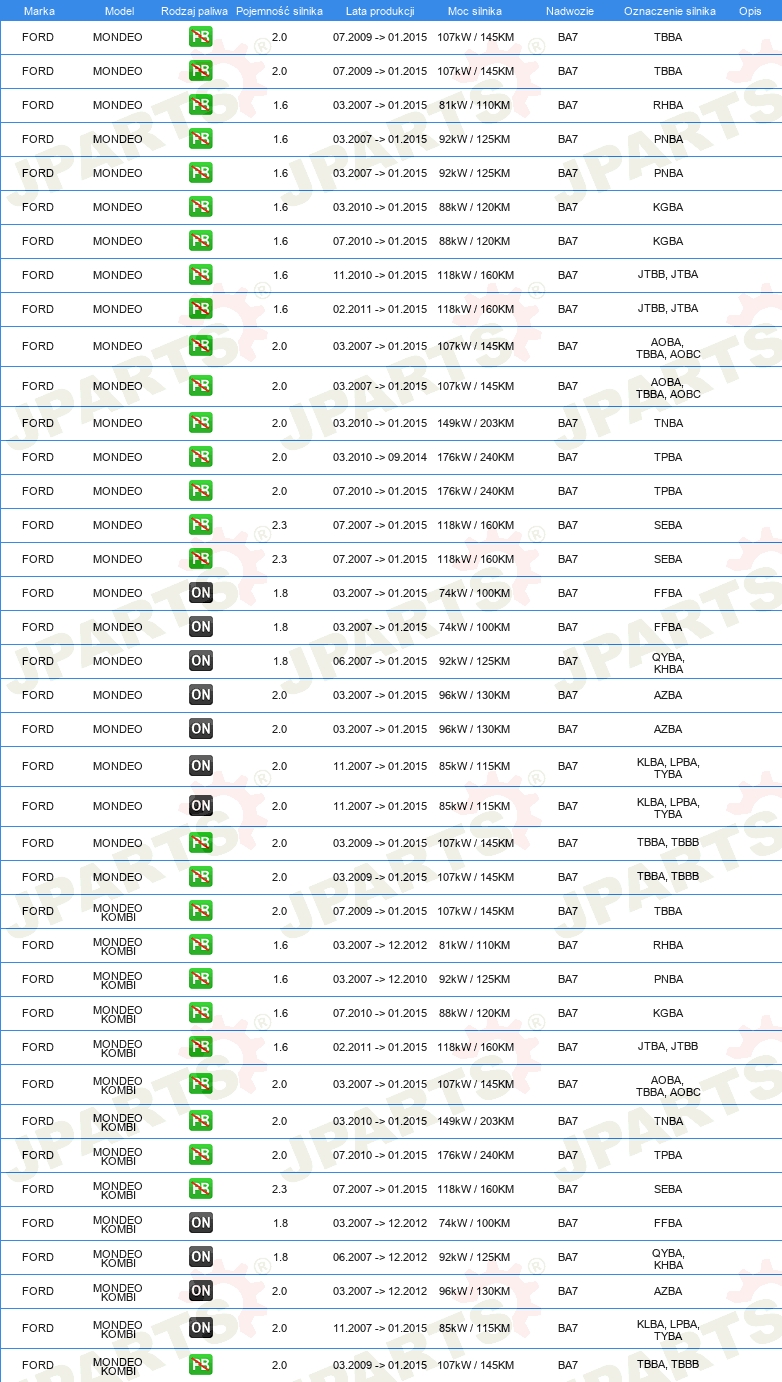
Task: Select Mondeo Kombi model cell in KGBA row
Action: (x=118, y=1013)
